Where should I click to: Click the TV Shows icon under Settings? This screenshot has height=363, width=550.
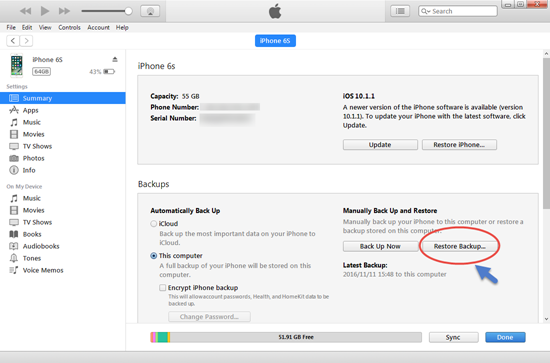(14, 146)
